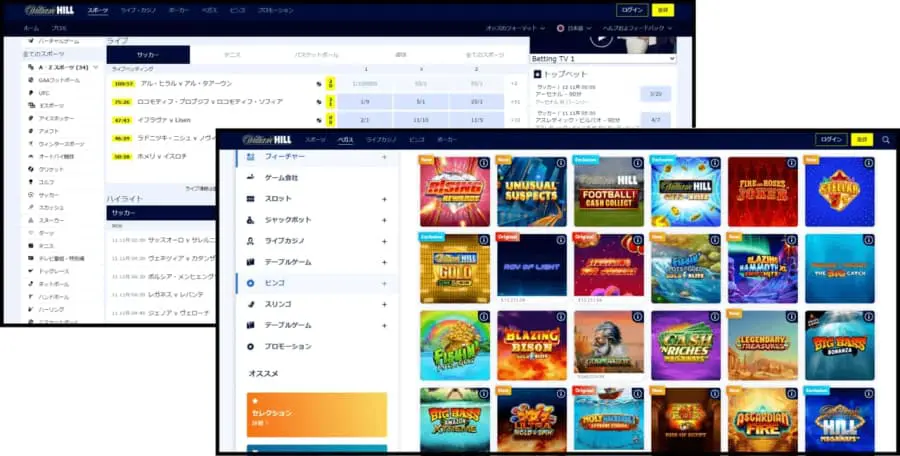Expand the フィーチャー category plus sign

[x=384, y=157]
